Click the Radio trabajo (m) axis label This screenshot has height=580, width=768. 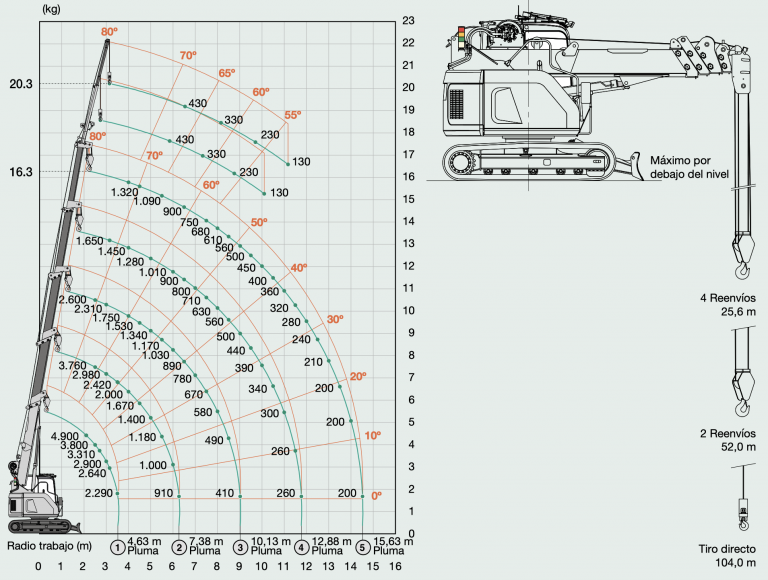[x=49, y=546]
